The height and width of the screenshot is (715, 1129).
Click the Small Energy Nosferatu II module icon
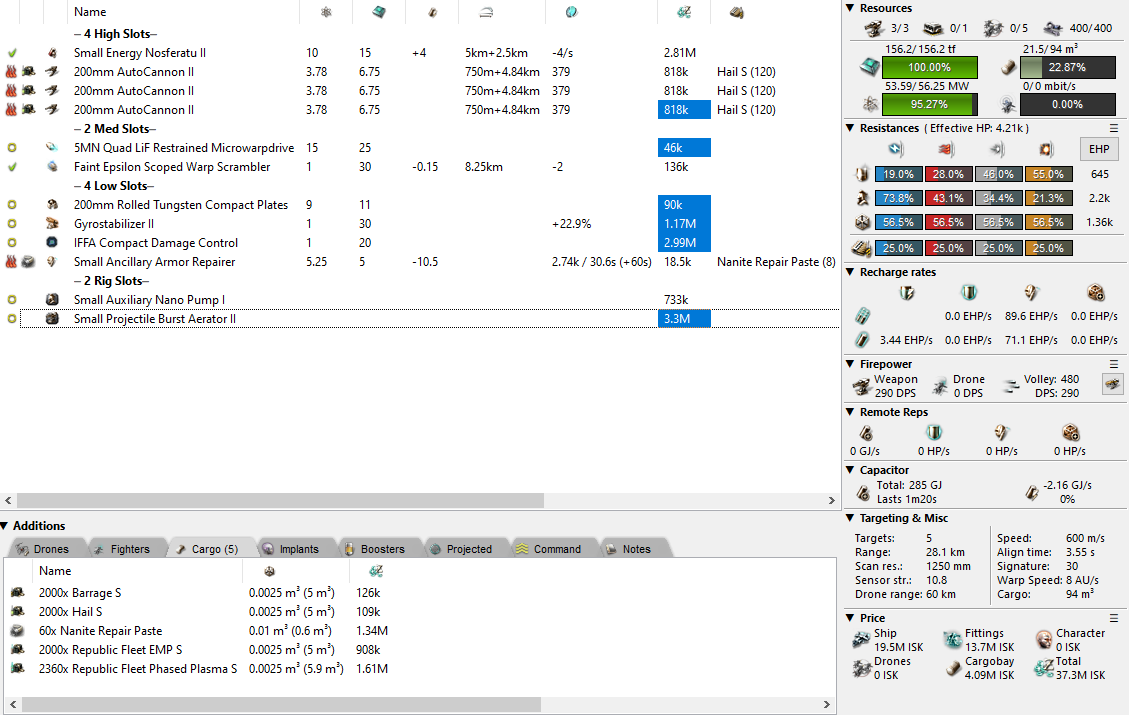coord(52,53)
